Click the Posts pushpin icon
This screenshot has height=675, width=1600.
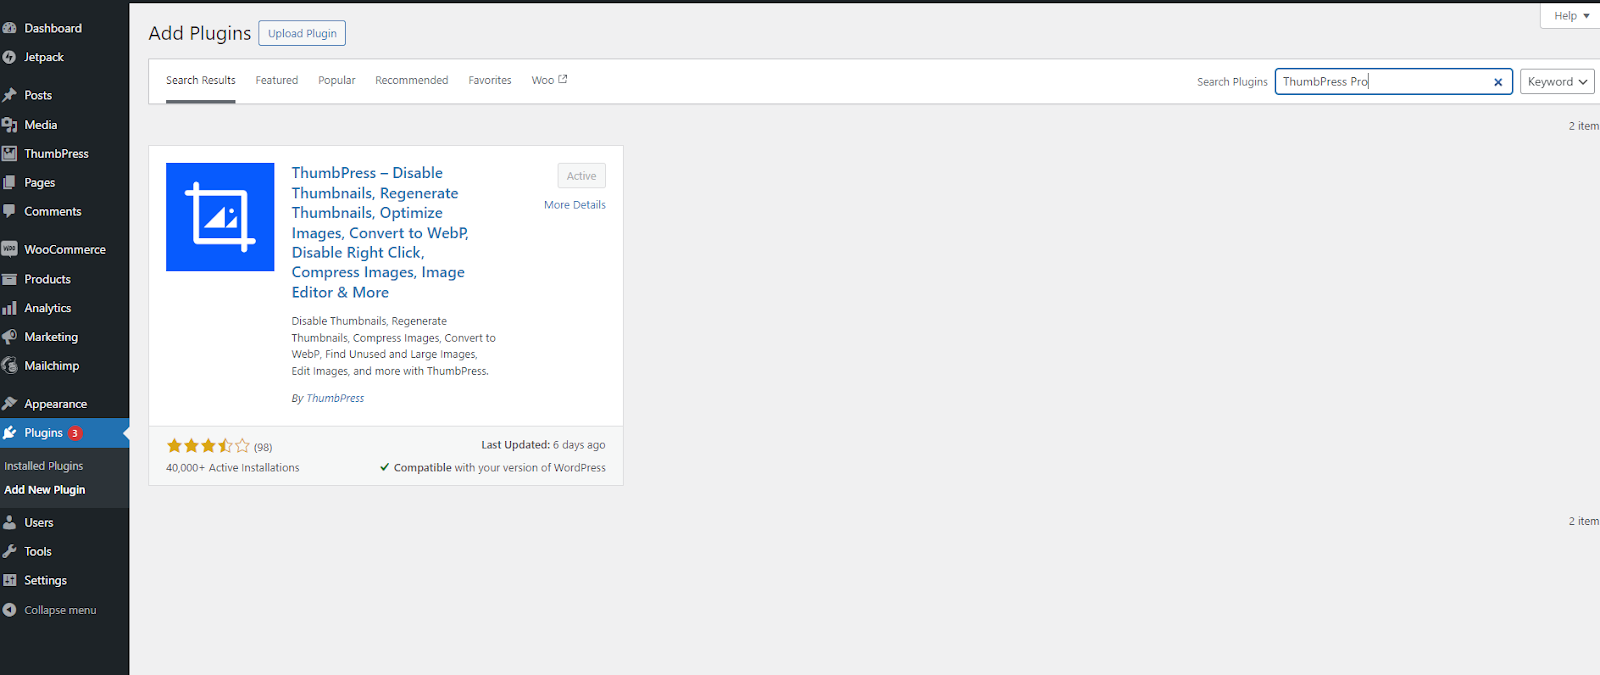click(x=9, y=95)
